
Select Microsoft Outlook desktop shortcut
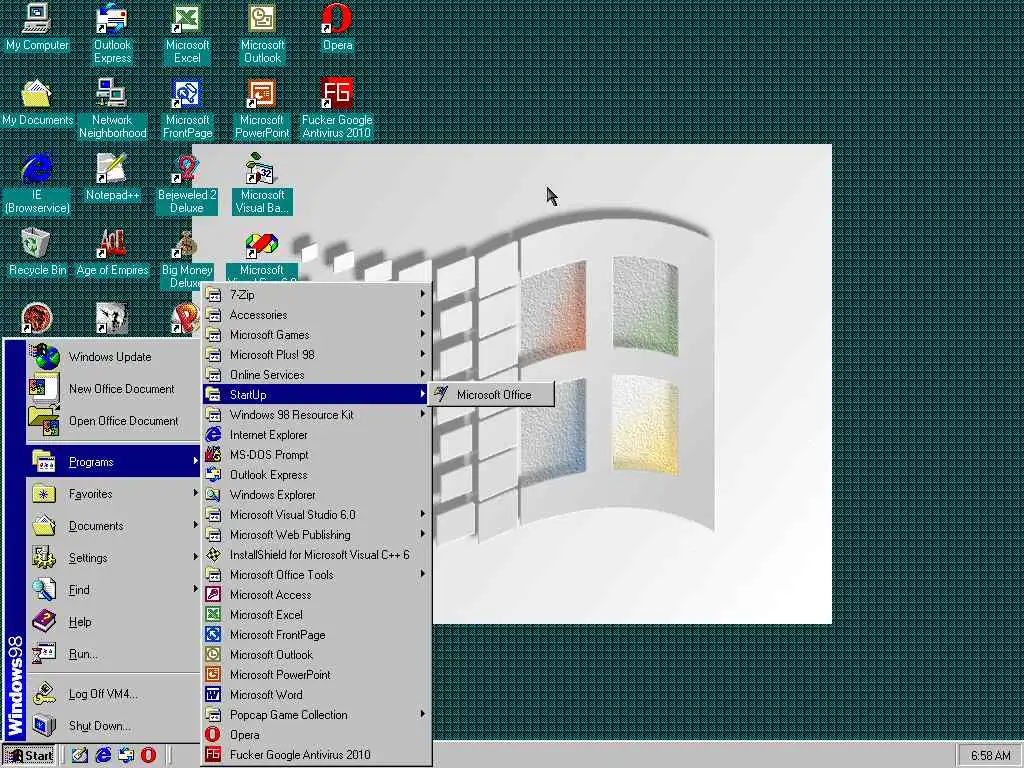click(262, 34)
